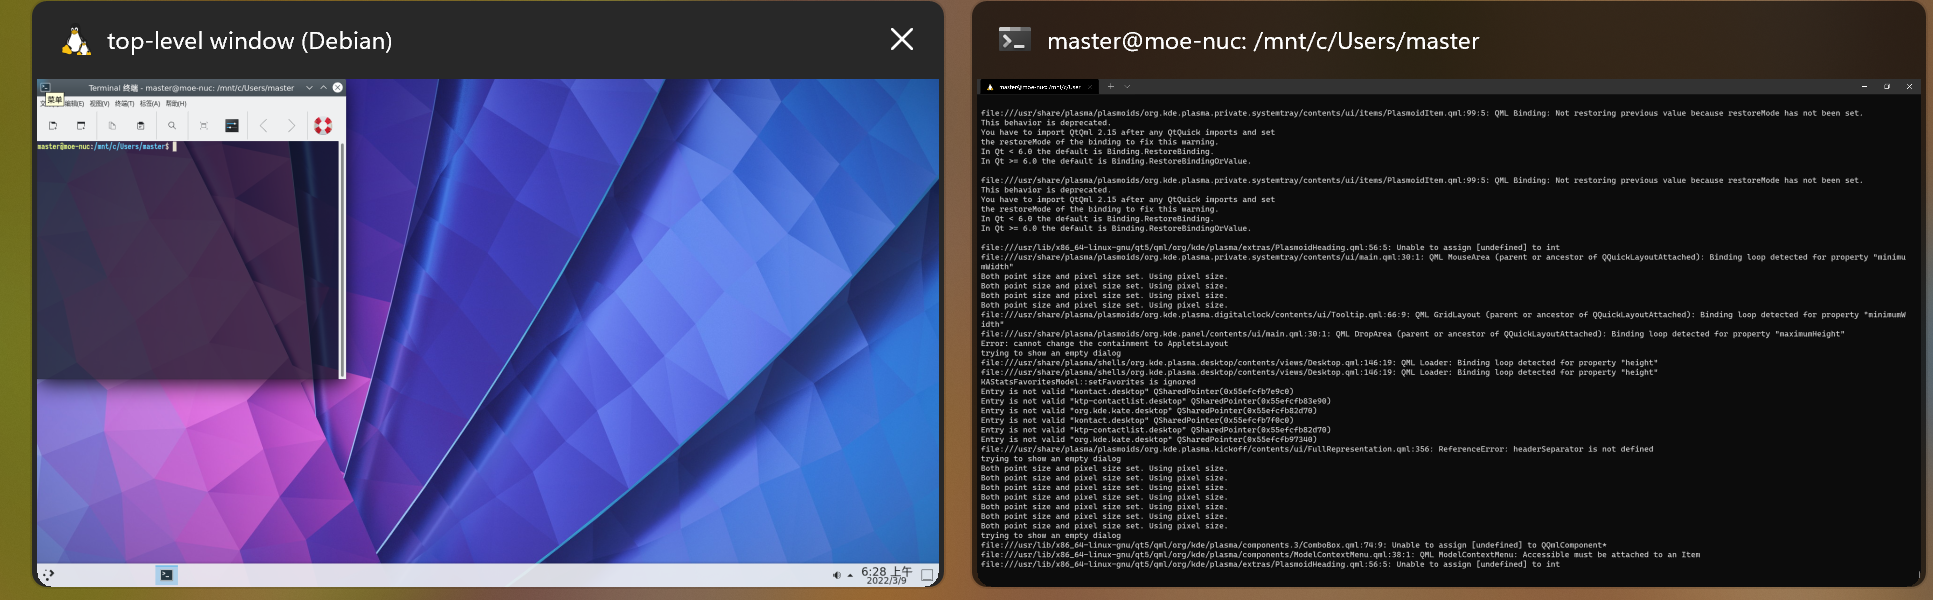Click the Debian terminal vertical scrollbar

(342, 260)
